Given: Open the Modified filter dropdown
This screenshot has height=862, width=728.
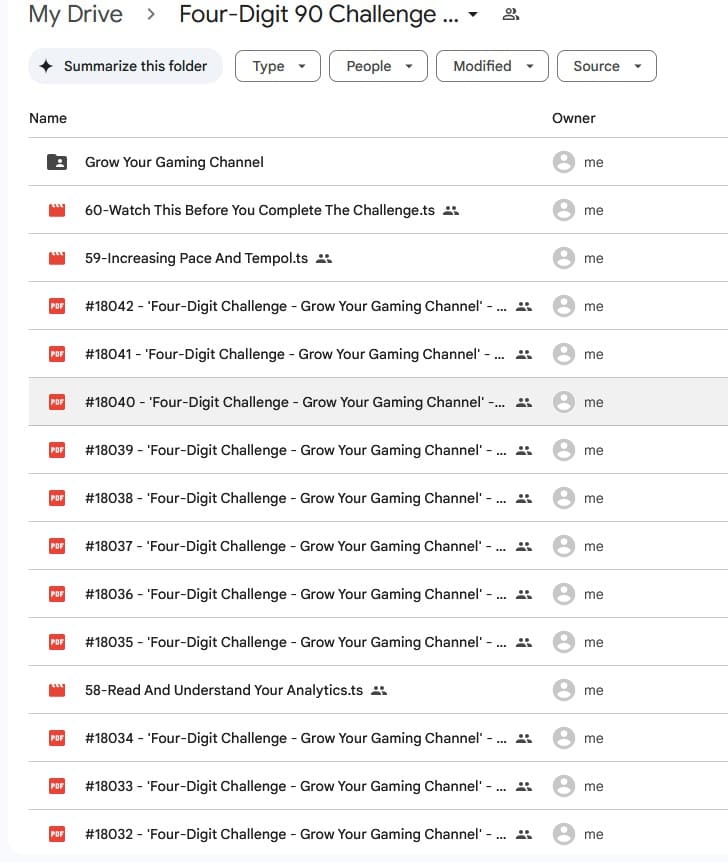Looking at the screenshot, I should [x=492, y=66].
